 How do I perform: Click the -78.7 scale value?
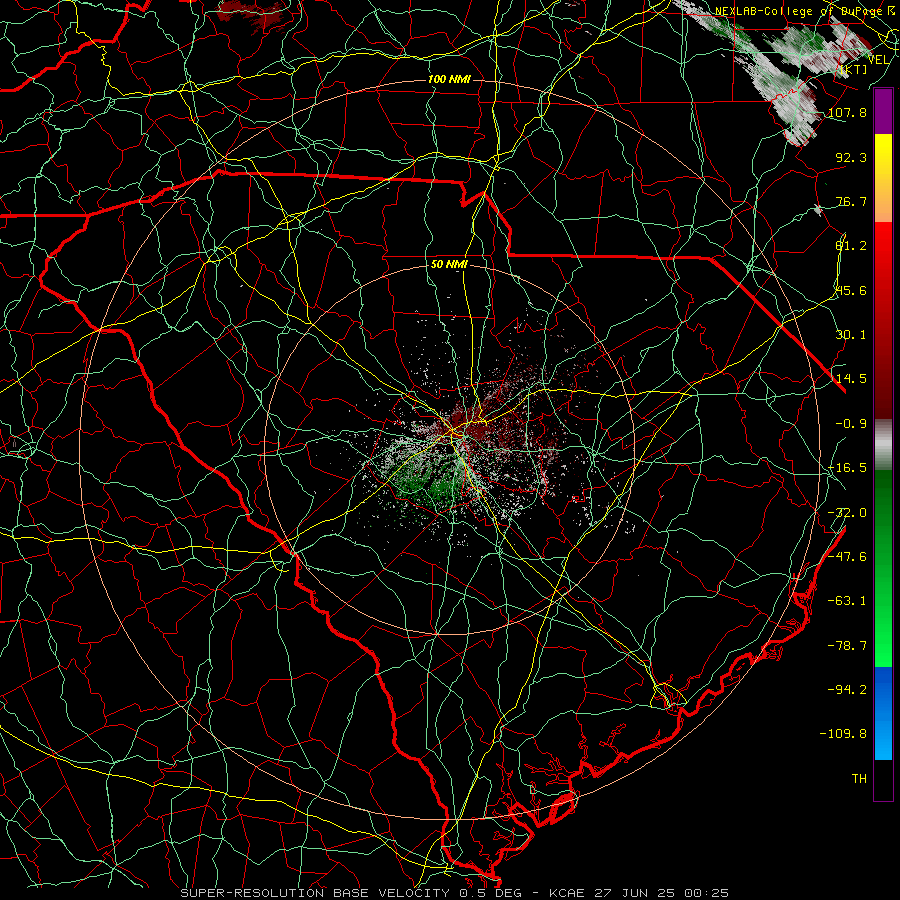pos(847,646)
